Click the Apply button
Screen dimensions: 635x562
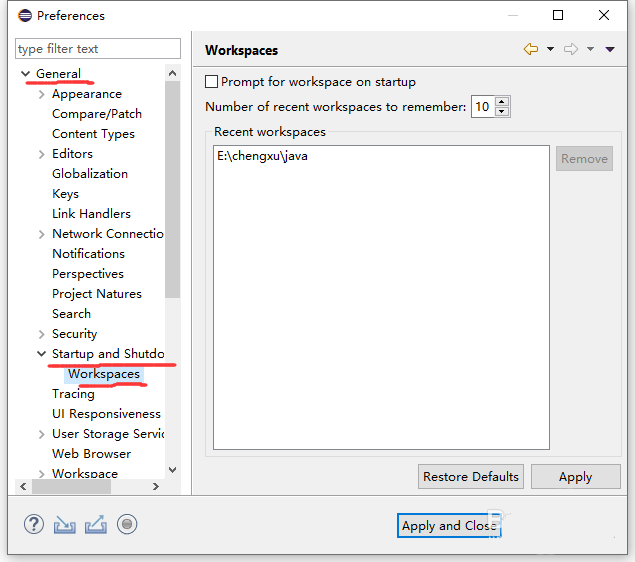click(x=575, y=477)
